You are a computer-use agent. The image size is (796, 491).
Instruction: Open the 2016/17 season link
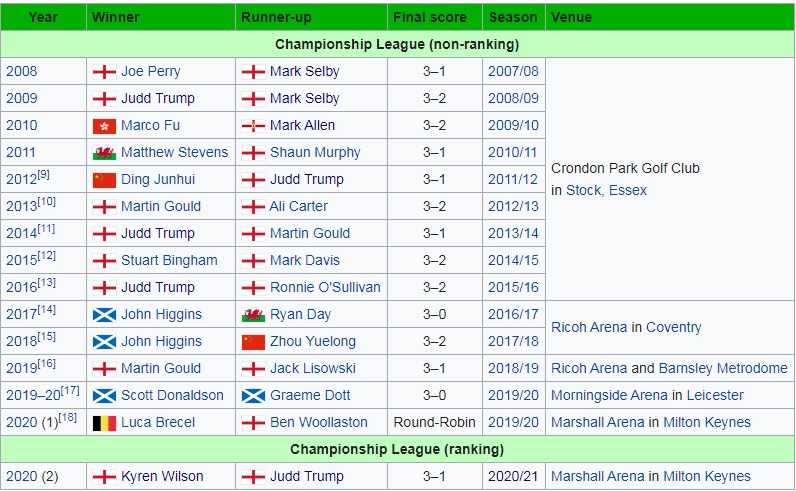513,314
